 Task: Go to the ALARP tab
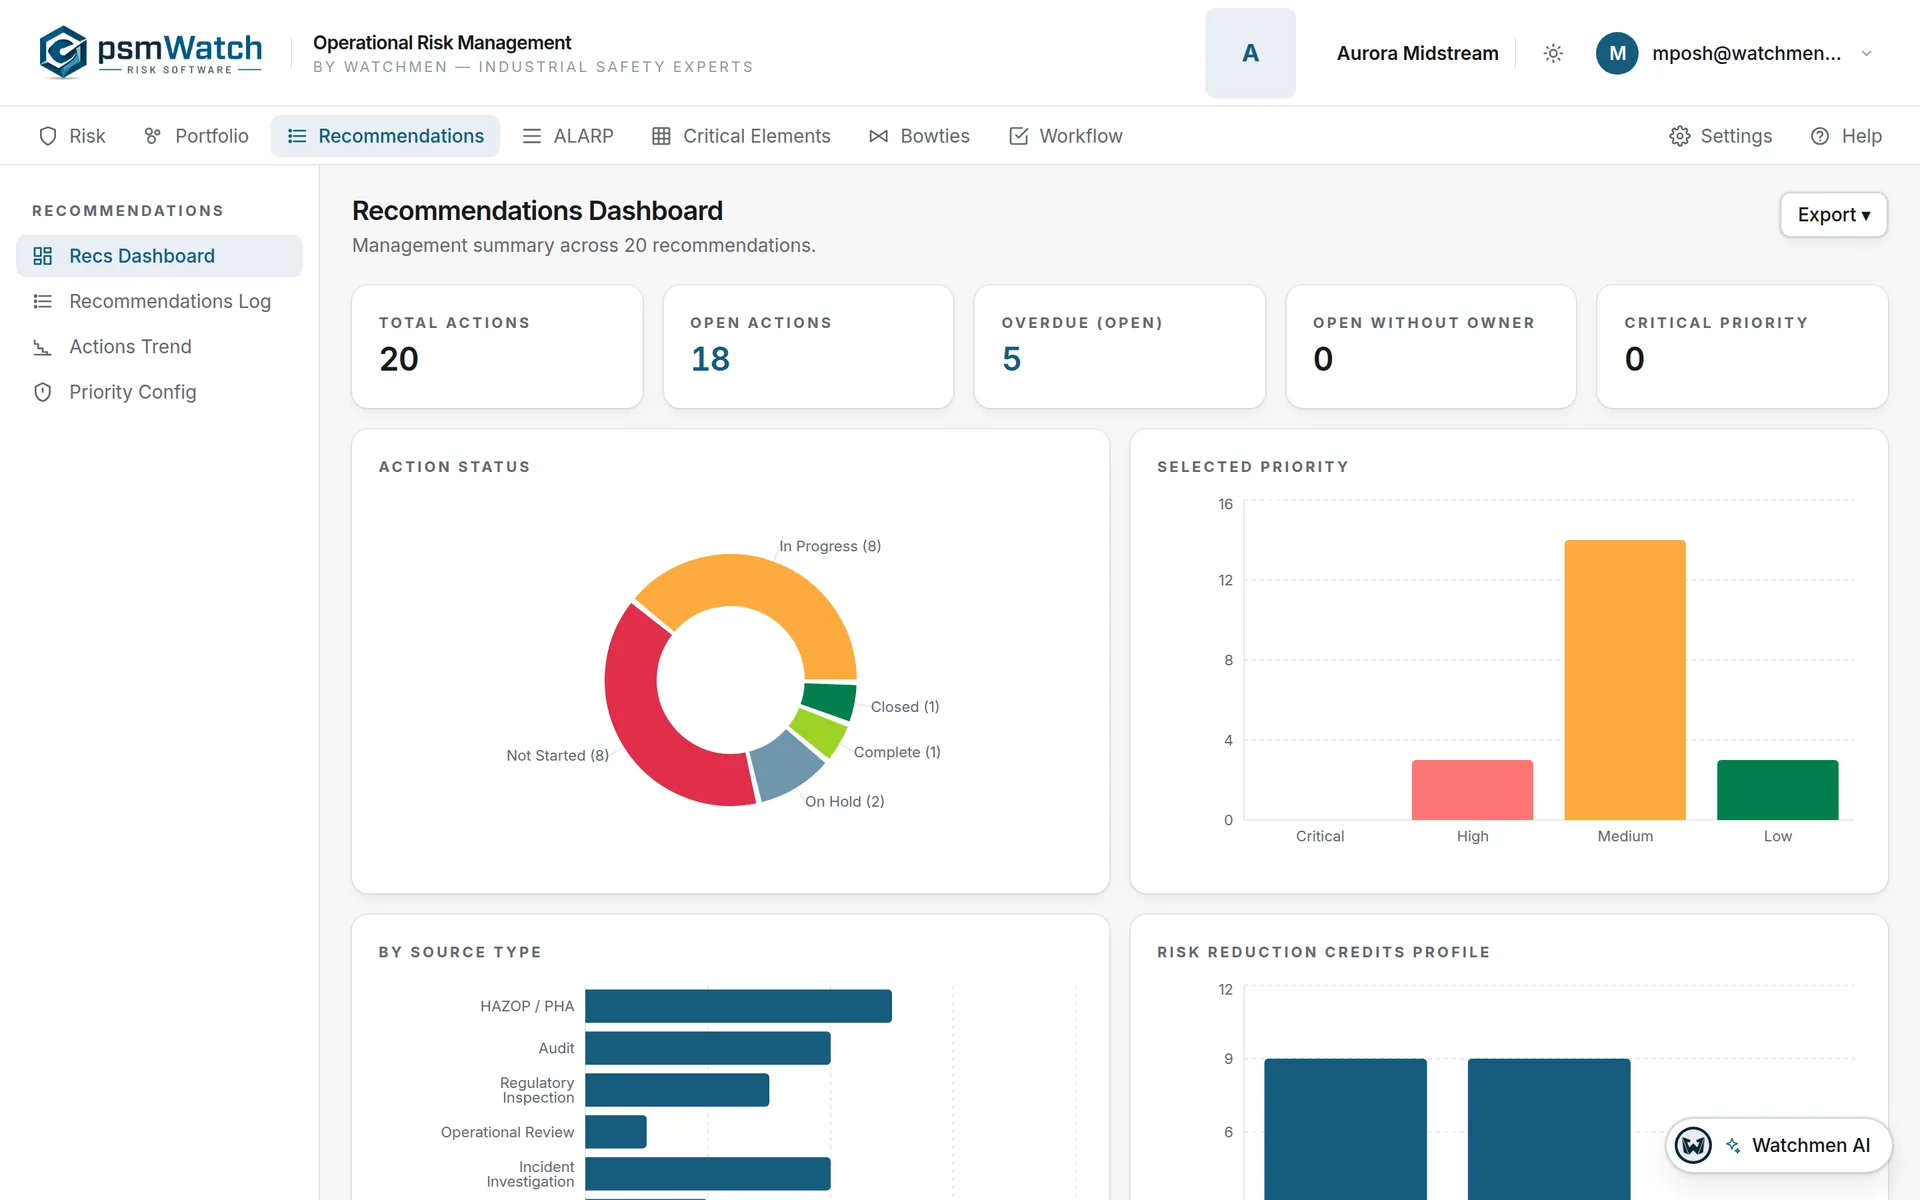[568, 136]
